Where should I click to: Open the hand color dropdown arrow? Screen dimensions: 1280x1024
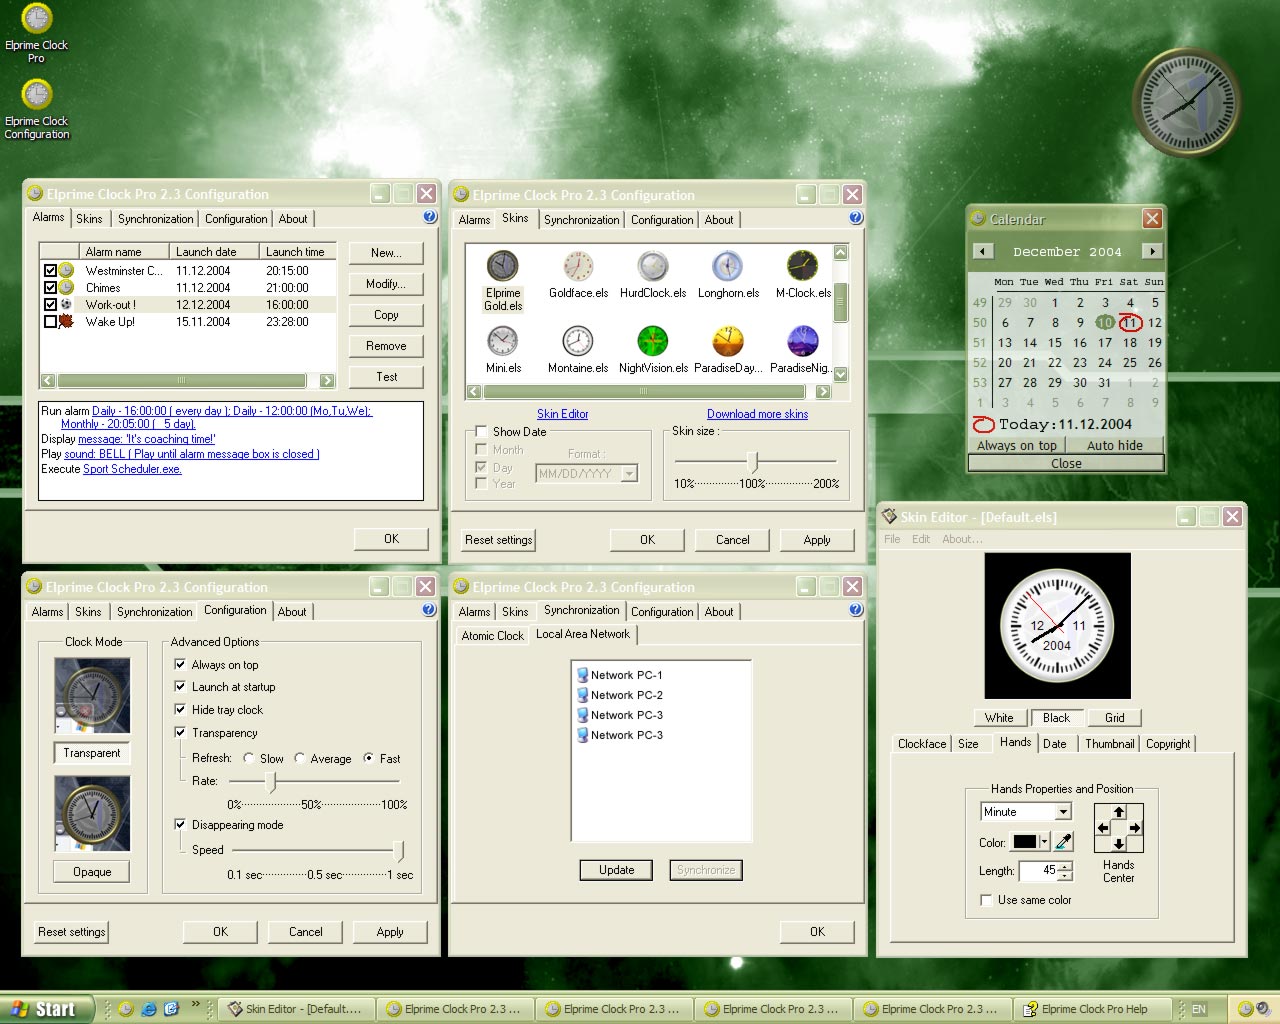[1044, 842]
